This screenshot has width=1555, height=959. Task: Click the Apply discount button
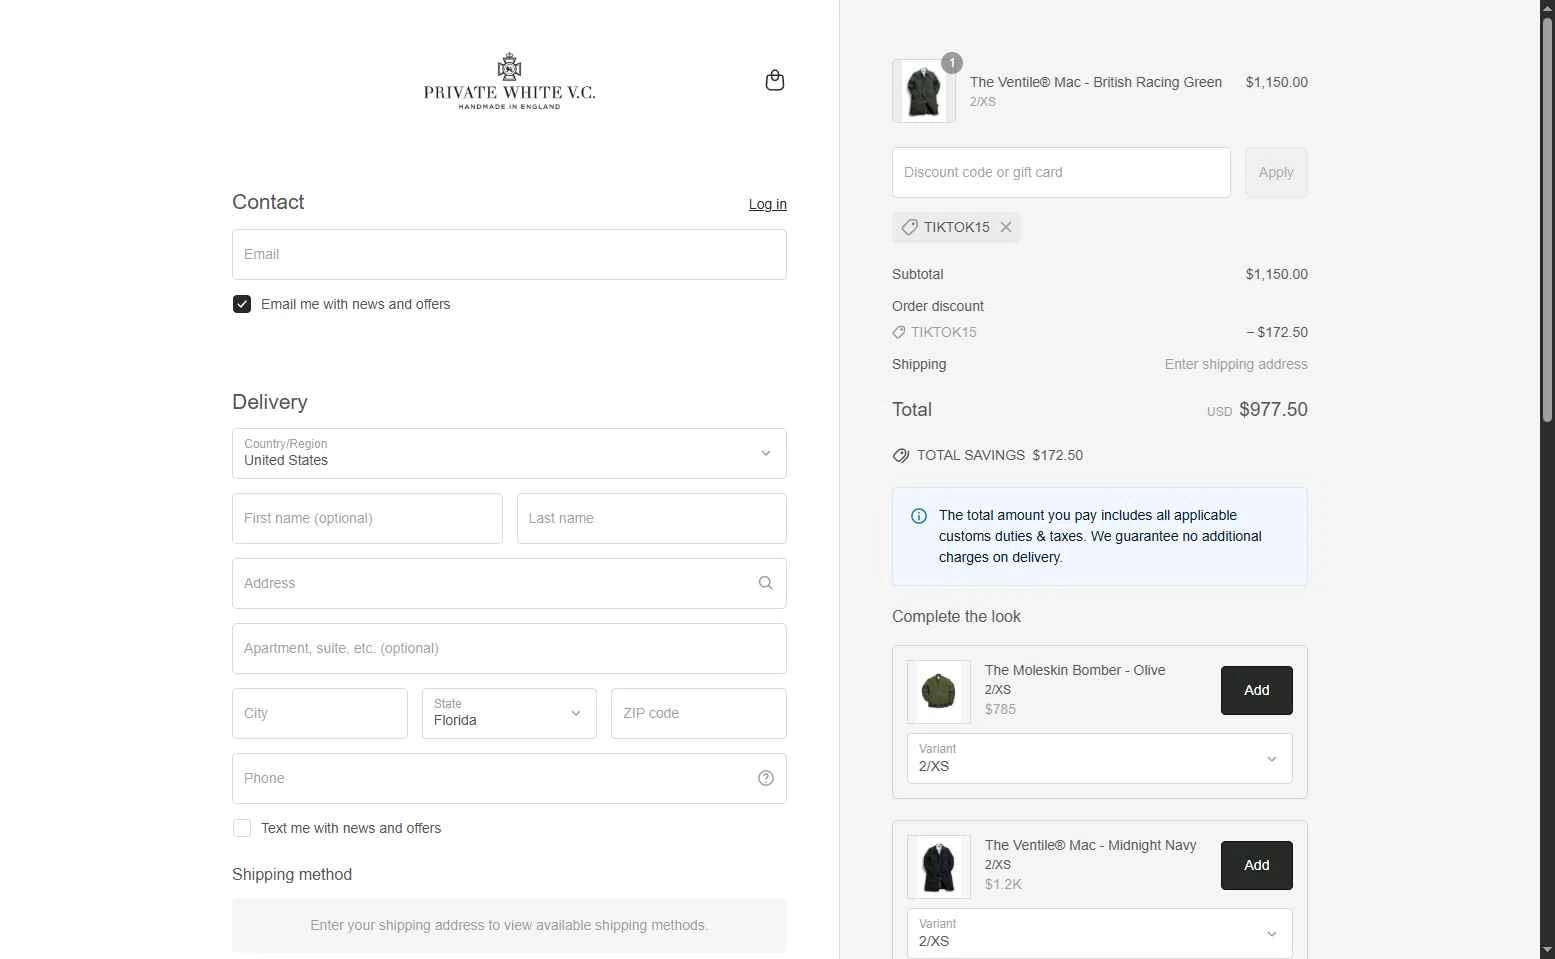[1276, 172]
